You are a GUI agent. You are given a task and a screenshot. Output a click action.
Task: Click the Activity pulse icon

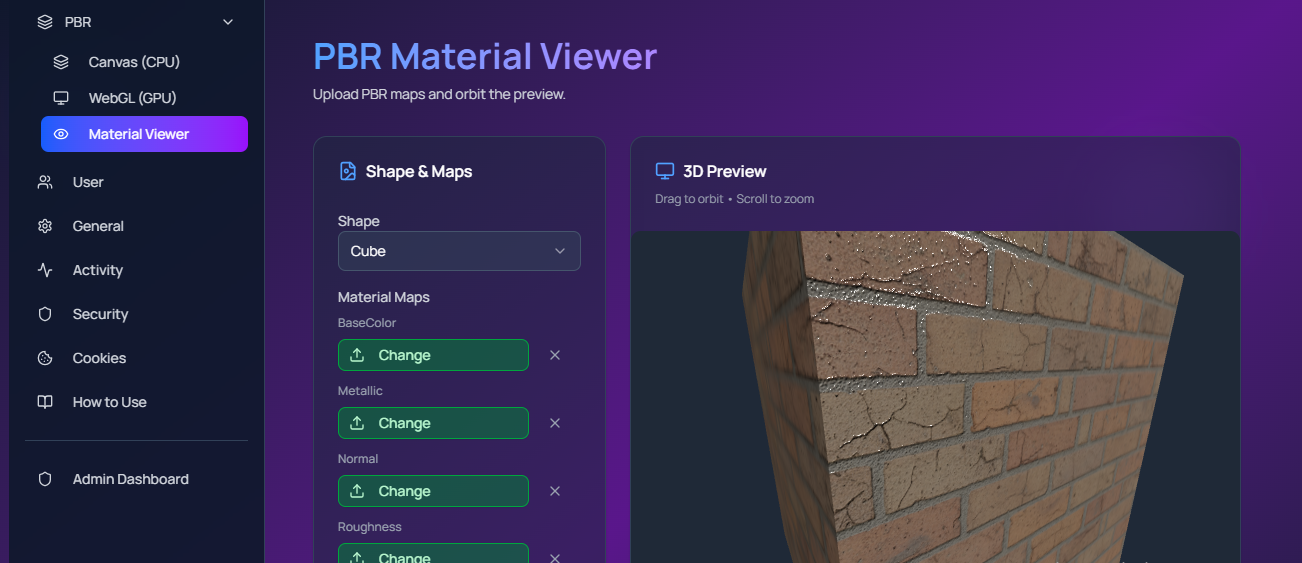point(45,270)
